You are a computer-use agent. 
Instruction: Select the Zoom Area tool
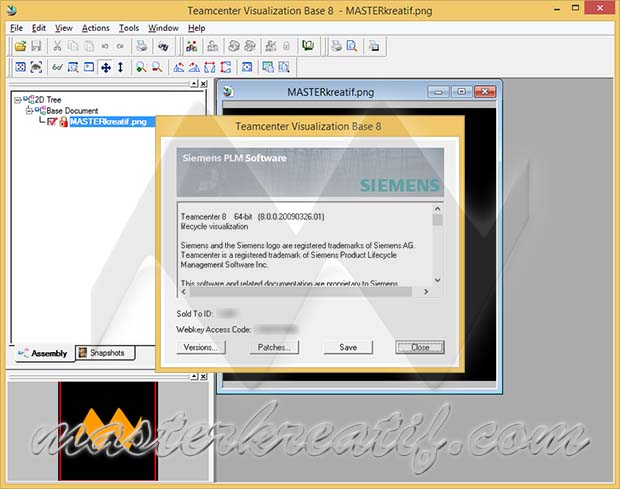(x=73, y=68)
